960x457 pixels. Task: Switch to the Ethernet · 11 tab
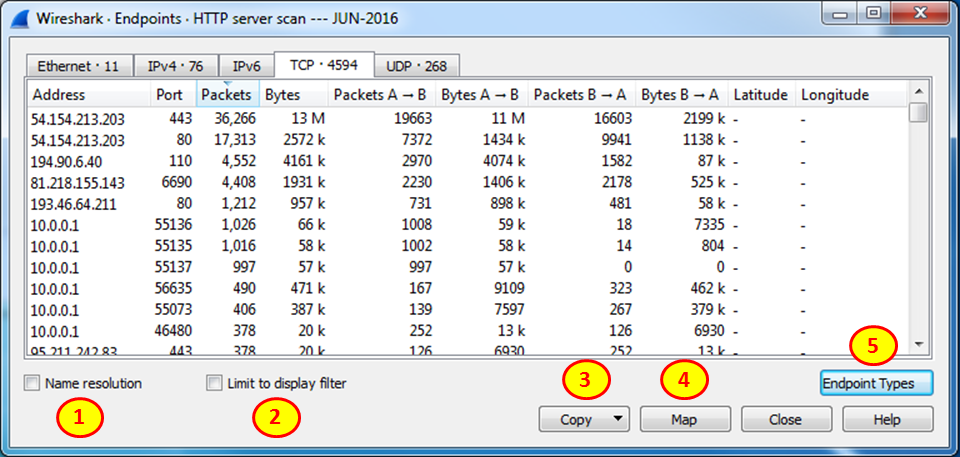pos(78,66)
